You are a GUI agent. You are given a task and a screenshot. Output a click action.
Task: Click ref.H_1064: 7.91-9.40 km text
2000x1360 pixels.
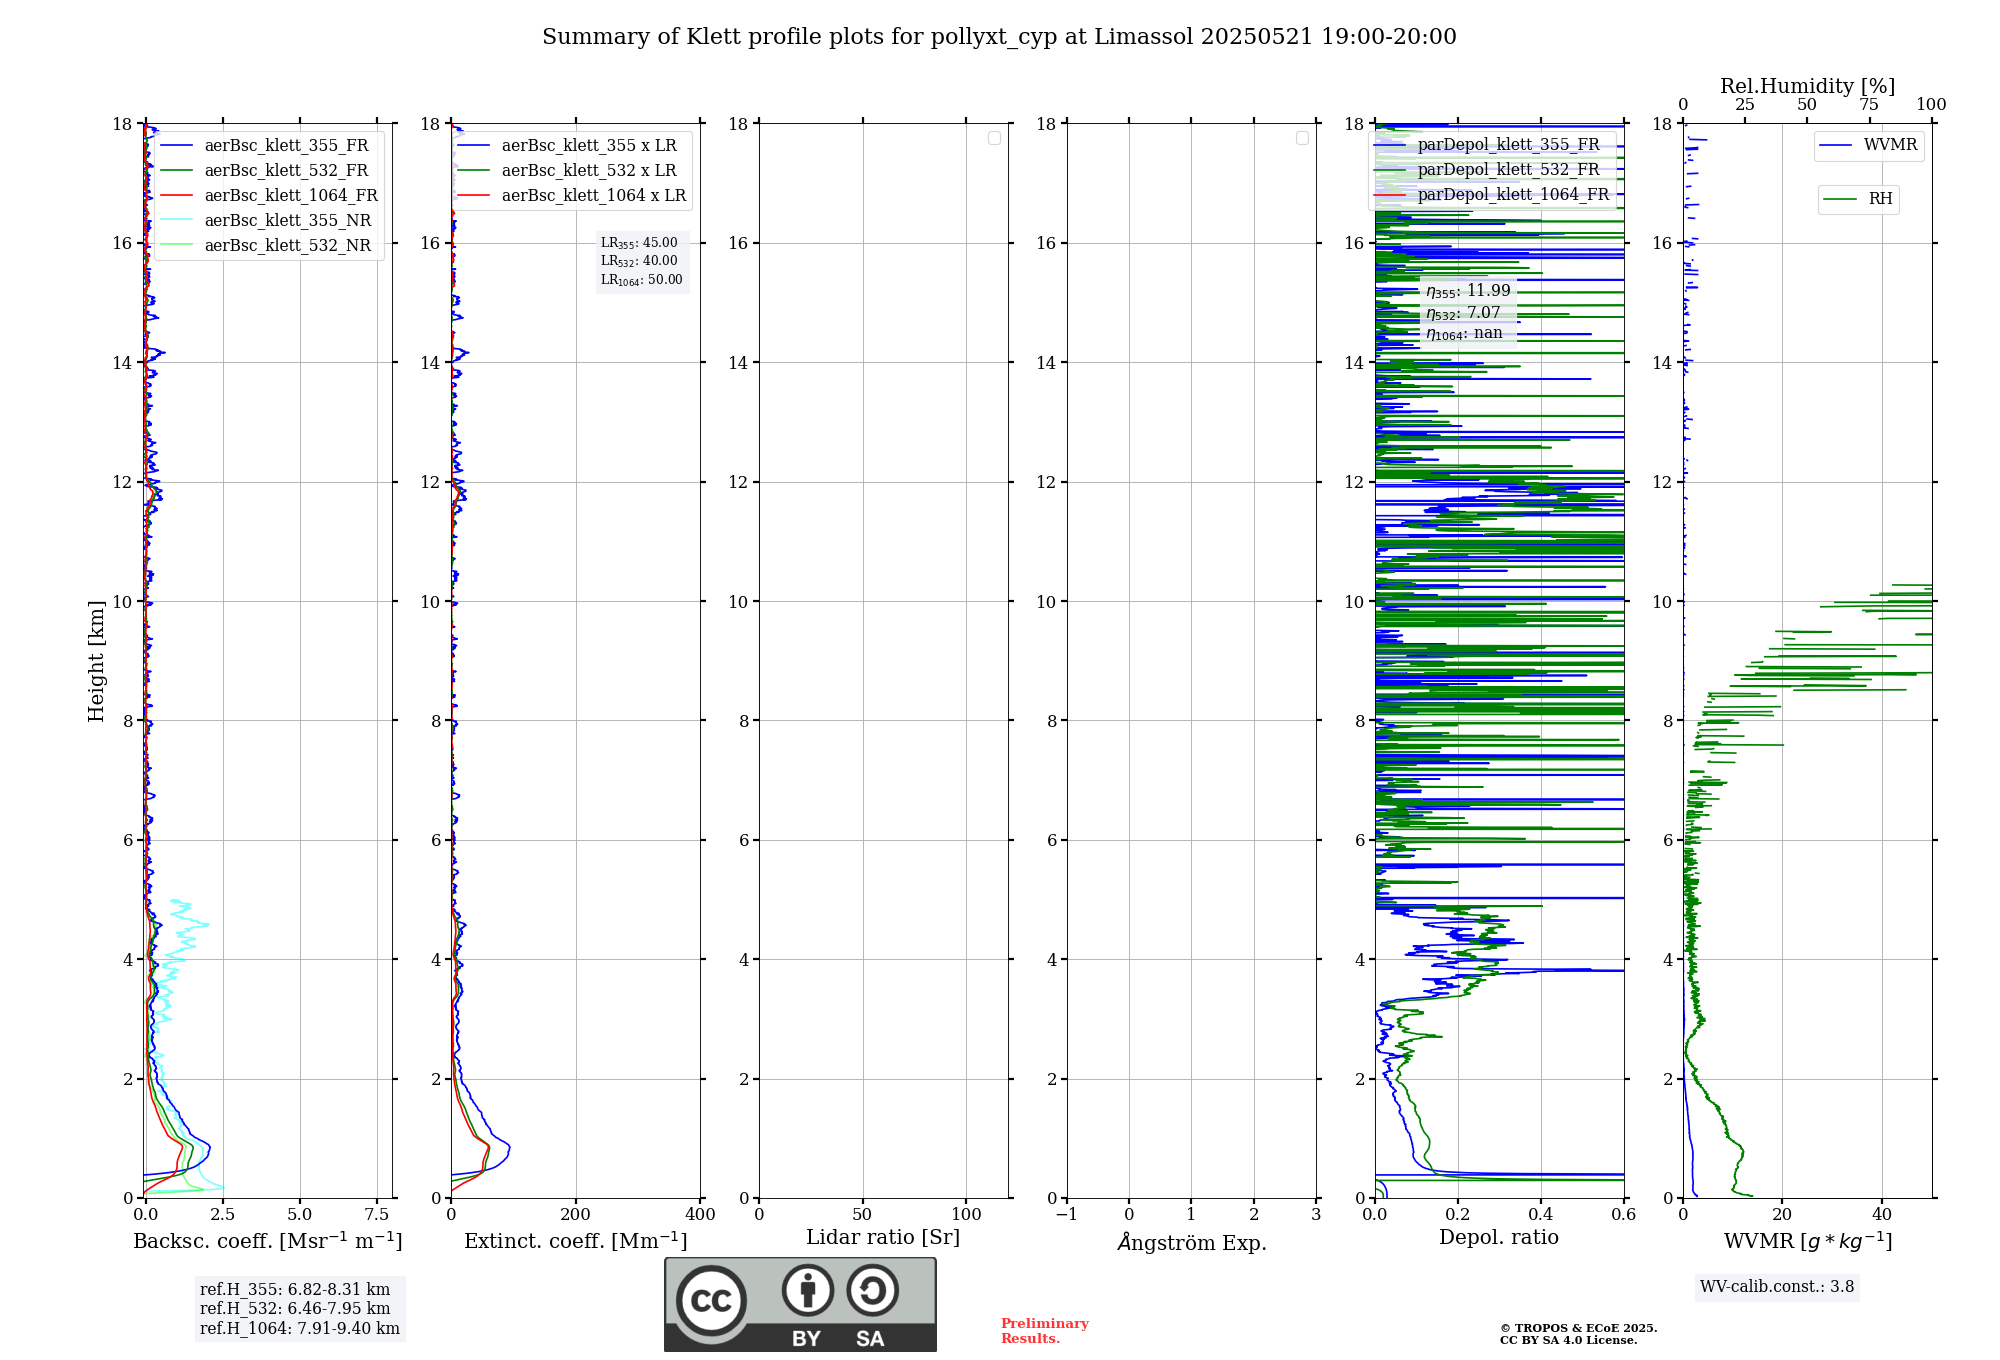[x=300, y=1329]
